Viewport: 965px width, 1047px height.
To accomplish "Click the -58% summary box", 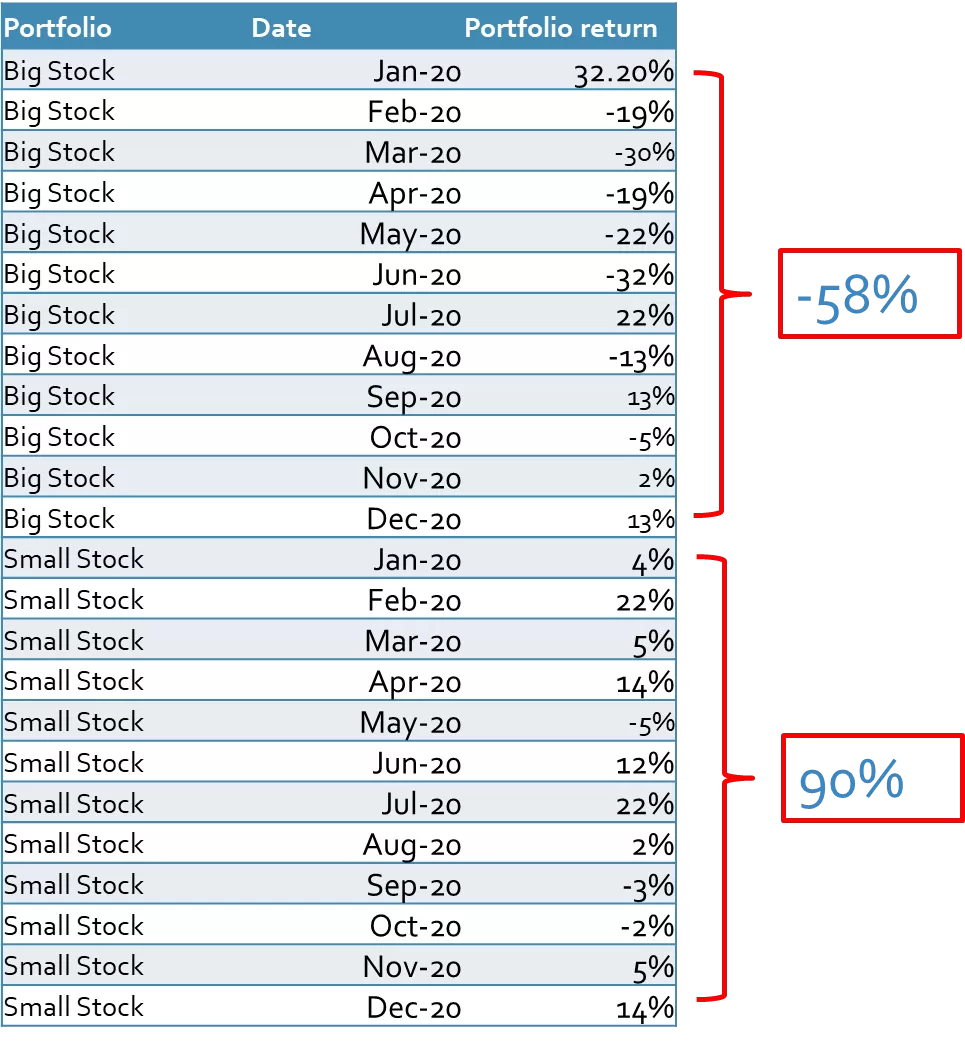I will [x=870, y=294].
